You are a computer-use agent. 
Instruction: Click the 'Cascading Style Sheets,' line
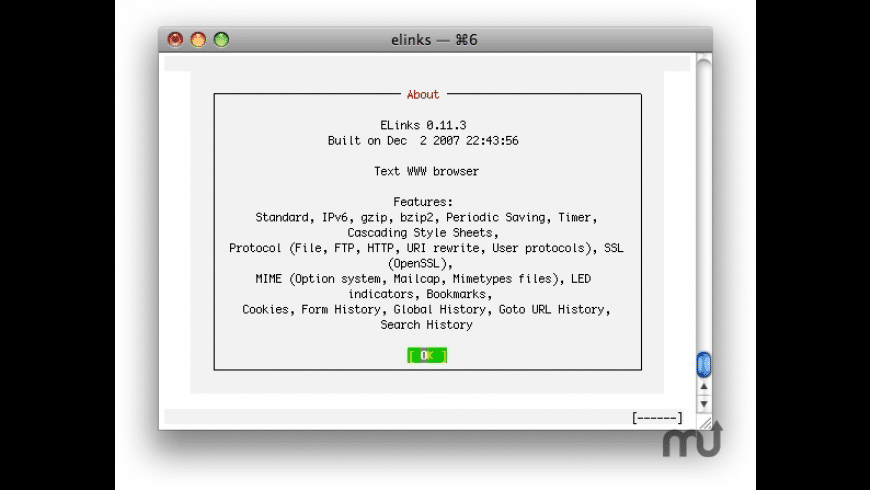423,233
